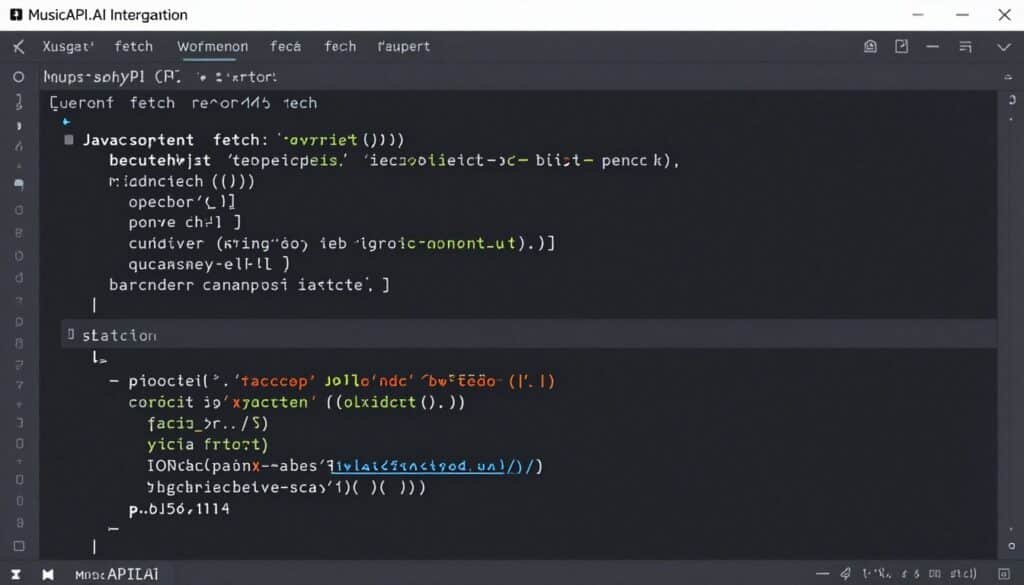Viewport: 1024px width, 585px height.
Task: Click the 'statcion' section header
Action: click(x=120, y=336)
